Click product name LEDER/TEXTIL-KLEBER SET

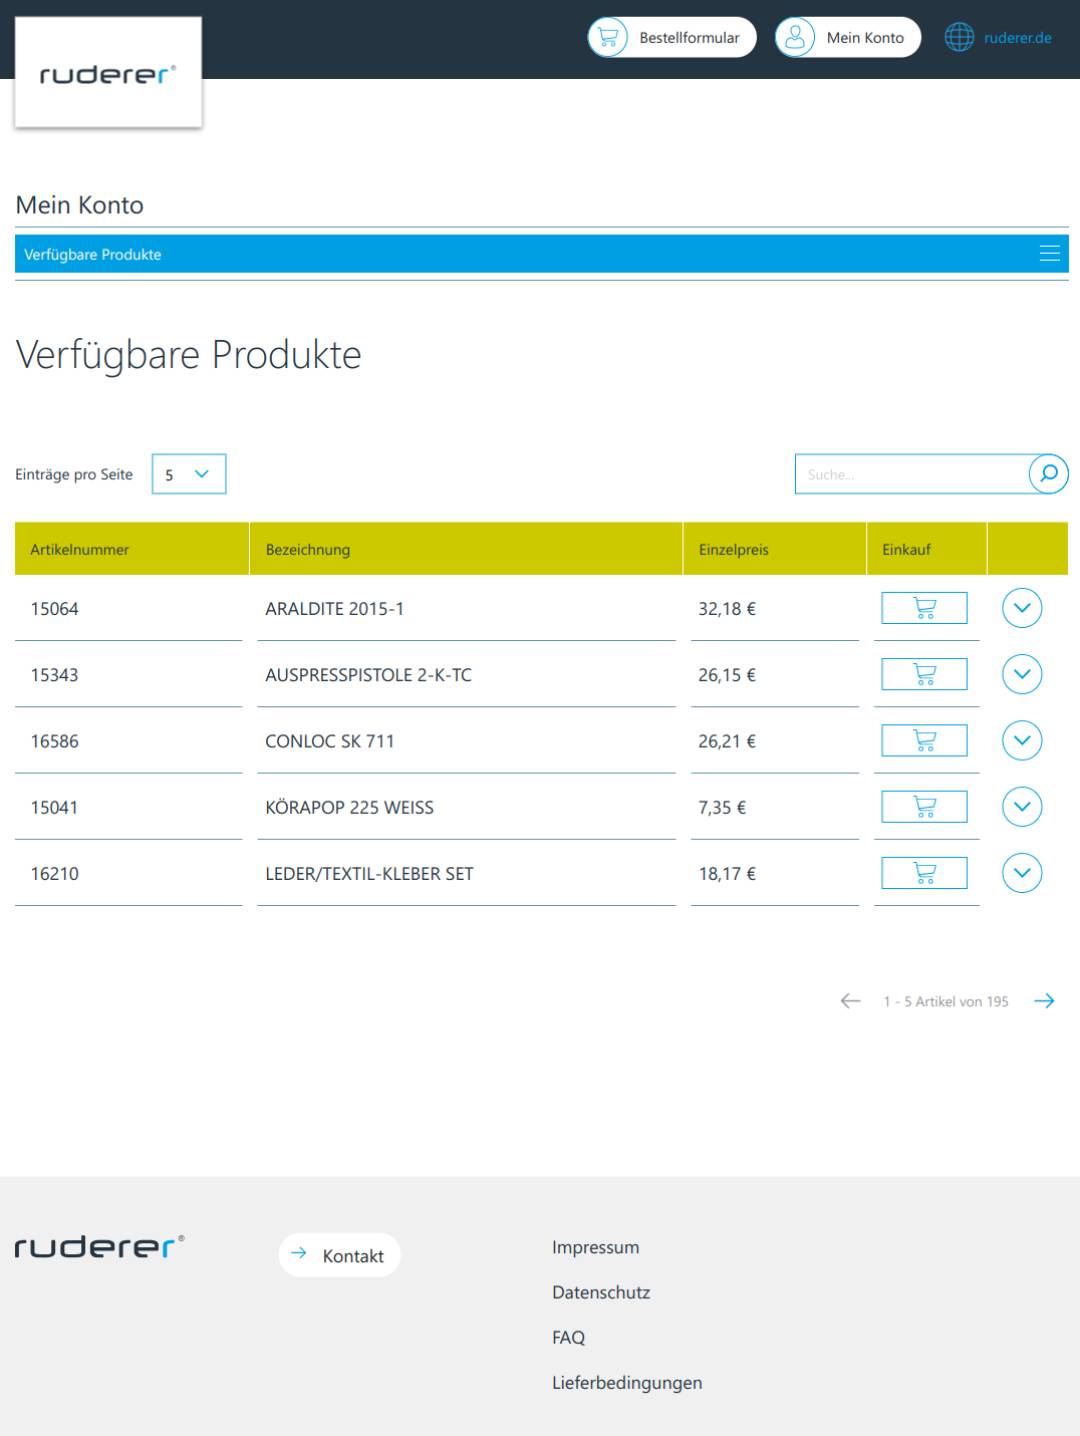[369, 874]
